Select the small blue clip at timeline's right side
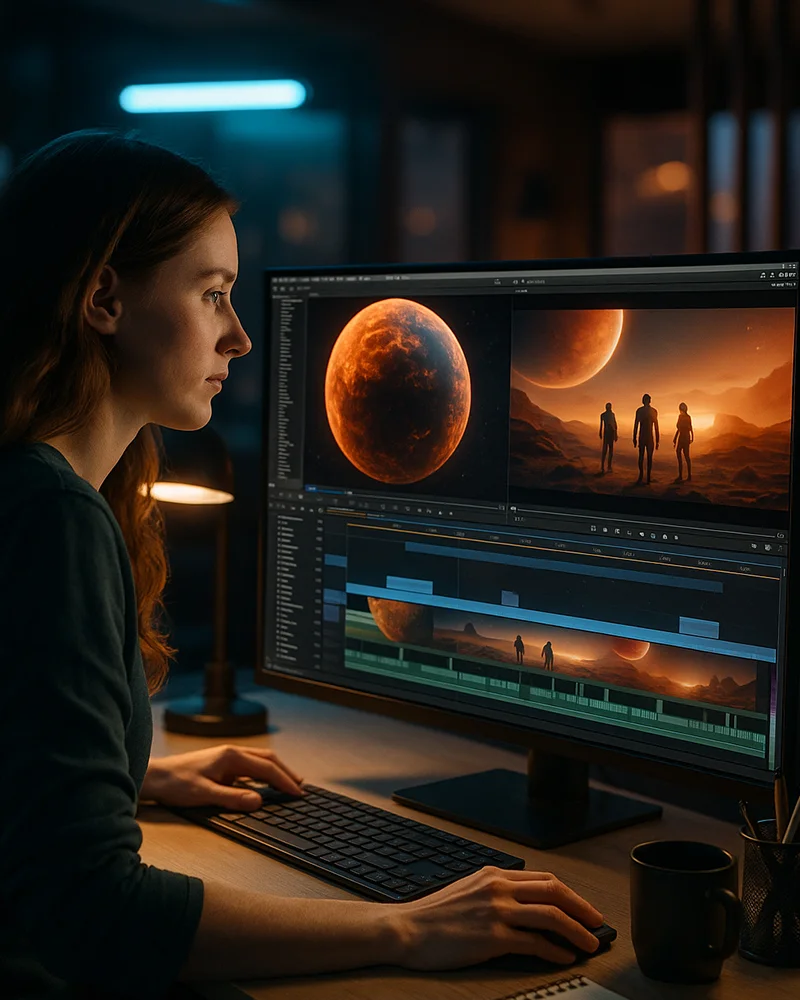This screenshot has width=800, height=1000. (x=698, y=627)
